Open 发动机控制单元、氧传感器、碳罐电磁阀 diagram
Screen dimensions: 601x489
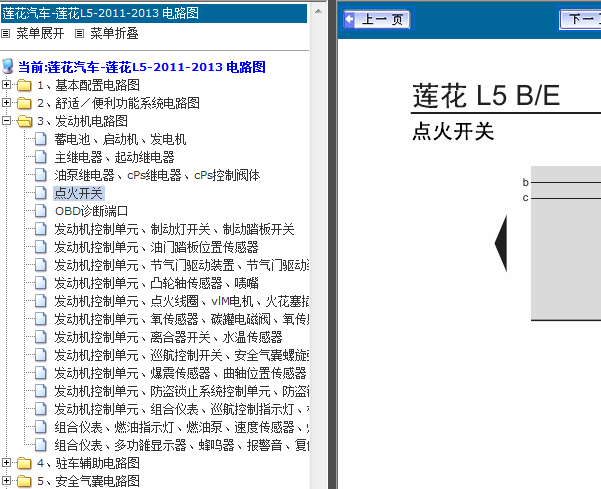181,319
